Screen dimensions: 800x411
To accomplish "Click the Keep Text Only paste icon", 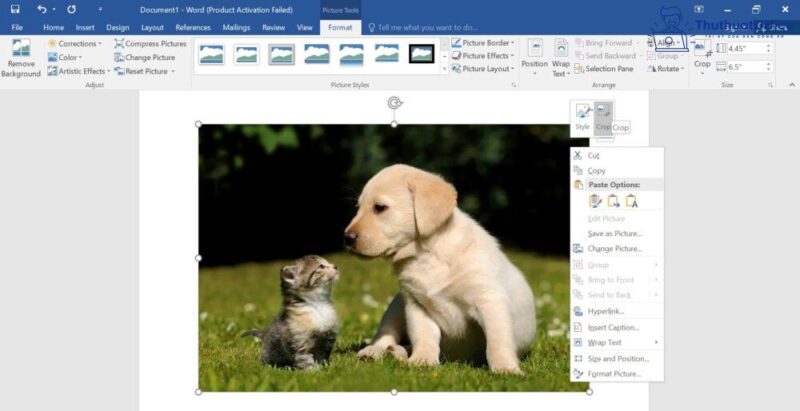I will 632,201.
